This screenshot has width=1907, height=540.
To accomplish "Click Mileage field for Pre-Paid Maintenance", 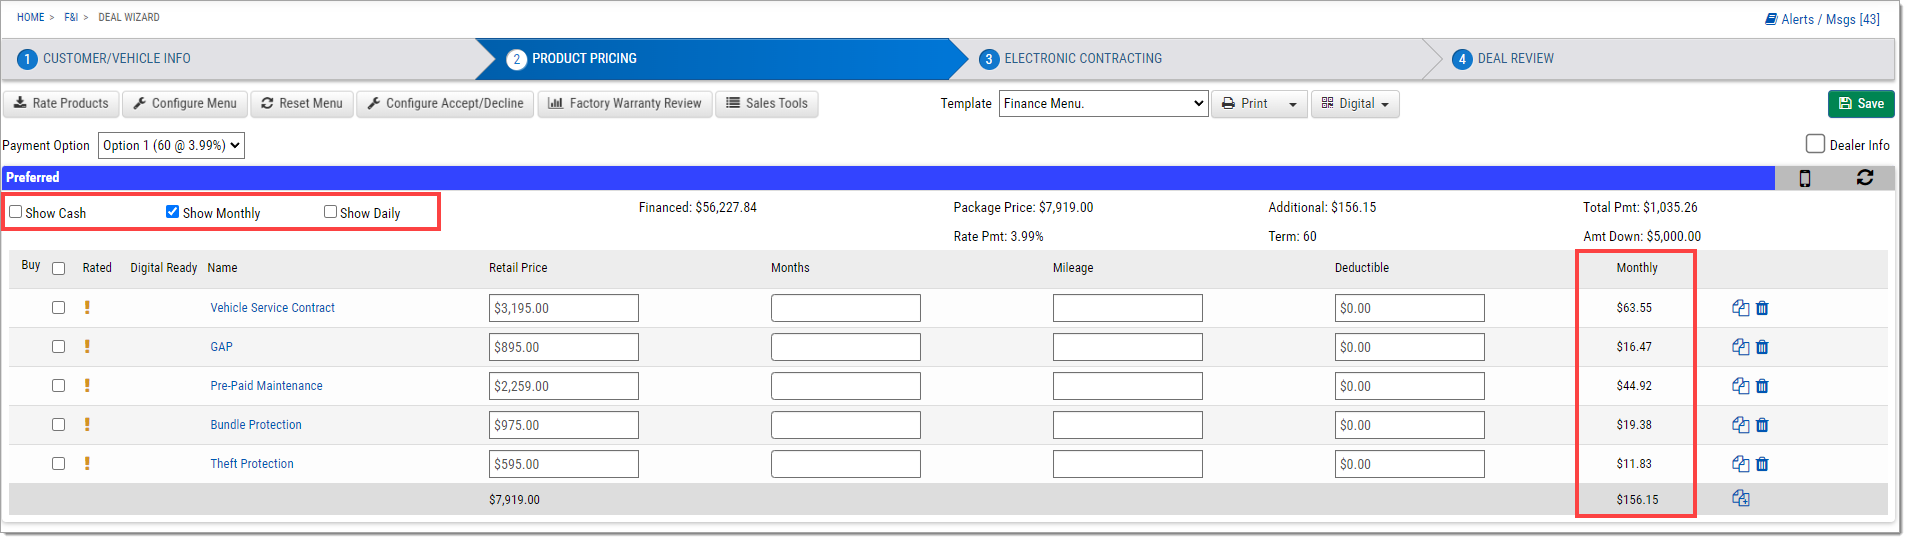I will 1128,386.
